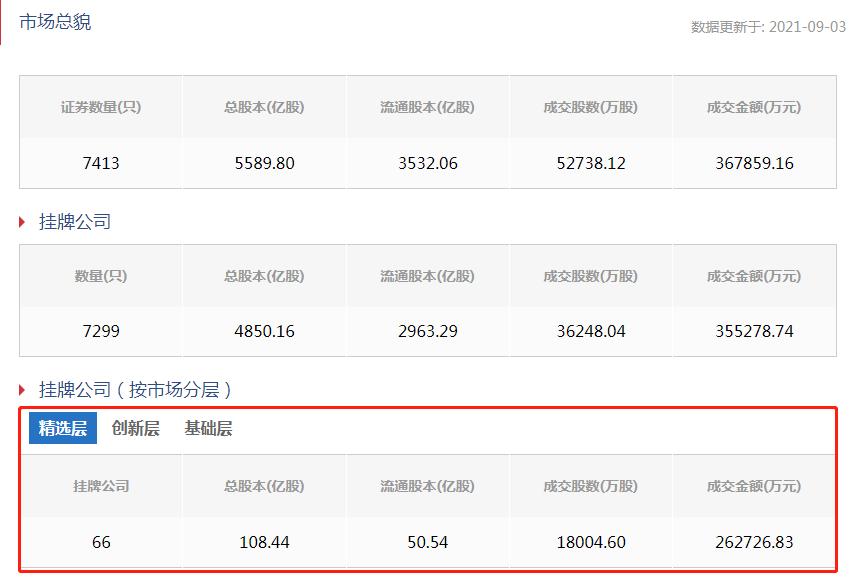
Task: Select the 7413 securities count cell
Action: click(101, 163)
